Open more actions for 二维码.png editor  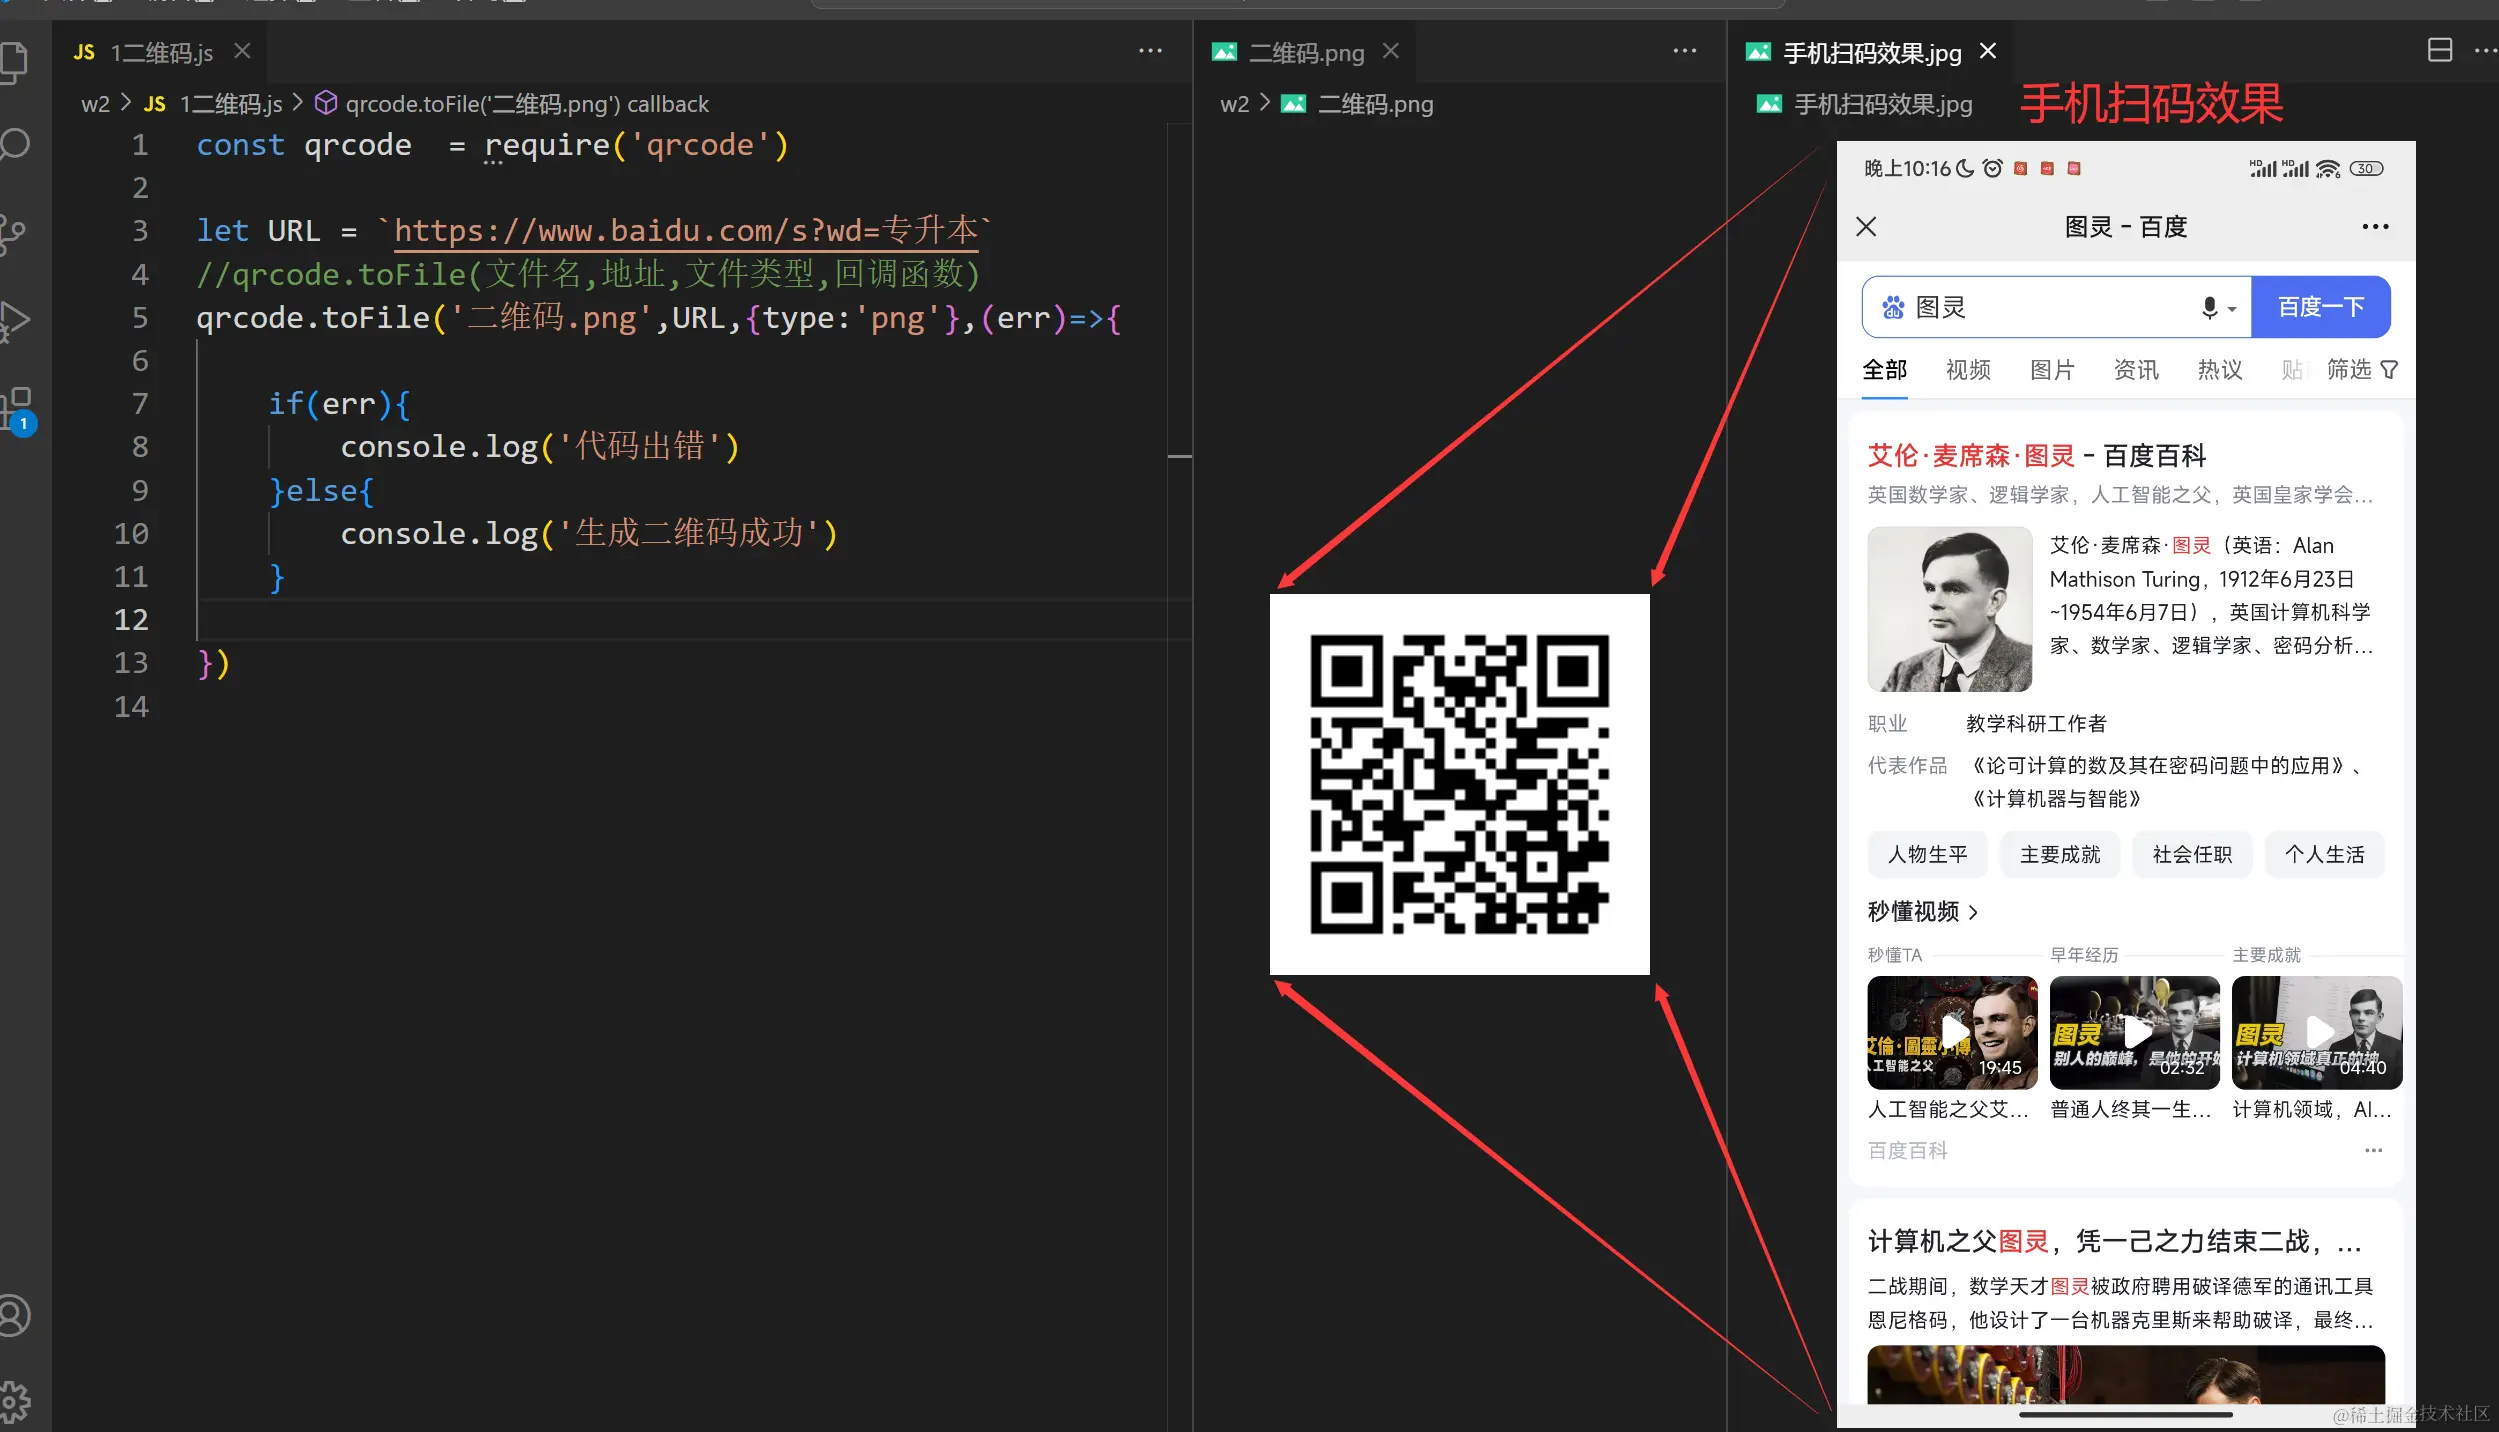pos(1684,51)
